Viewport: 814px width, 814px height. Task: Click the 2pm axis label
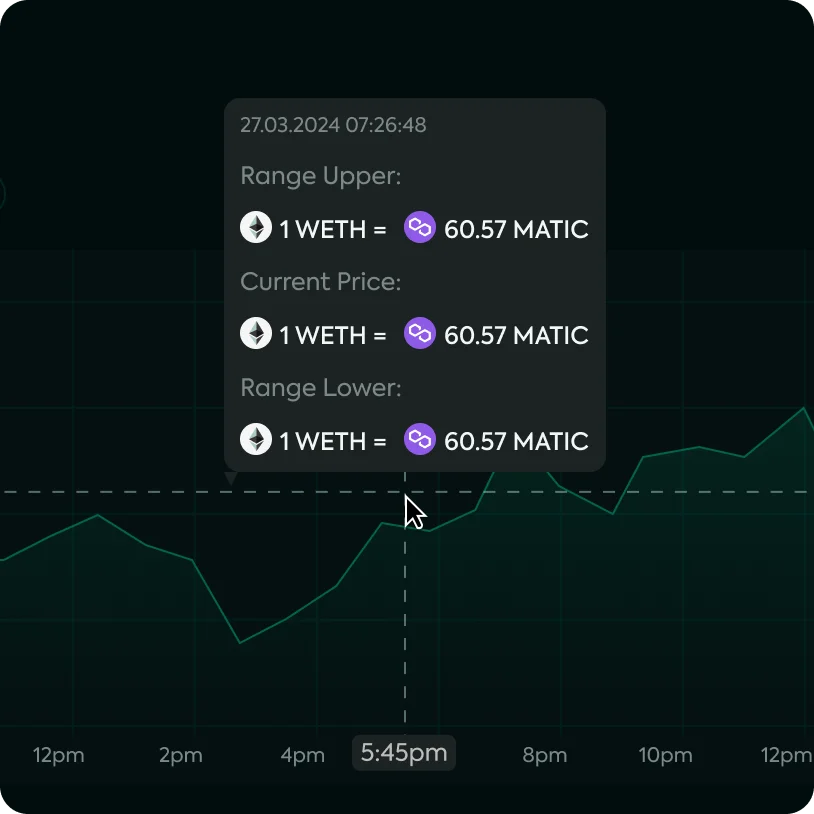coord(180,755)
